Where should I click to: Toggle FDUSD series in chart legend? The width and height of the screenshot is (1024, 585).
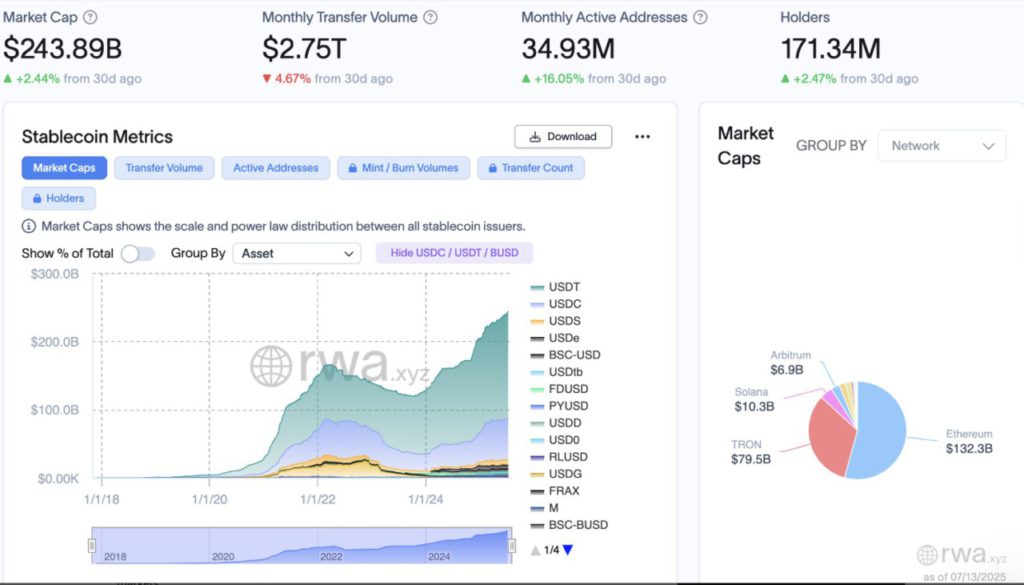click(560, 389)
